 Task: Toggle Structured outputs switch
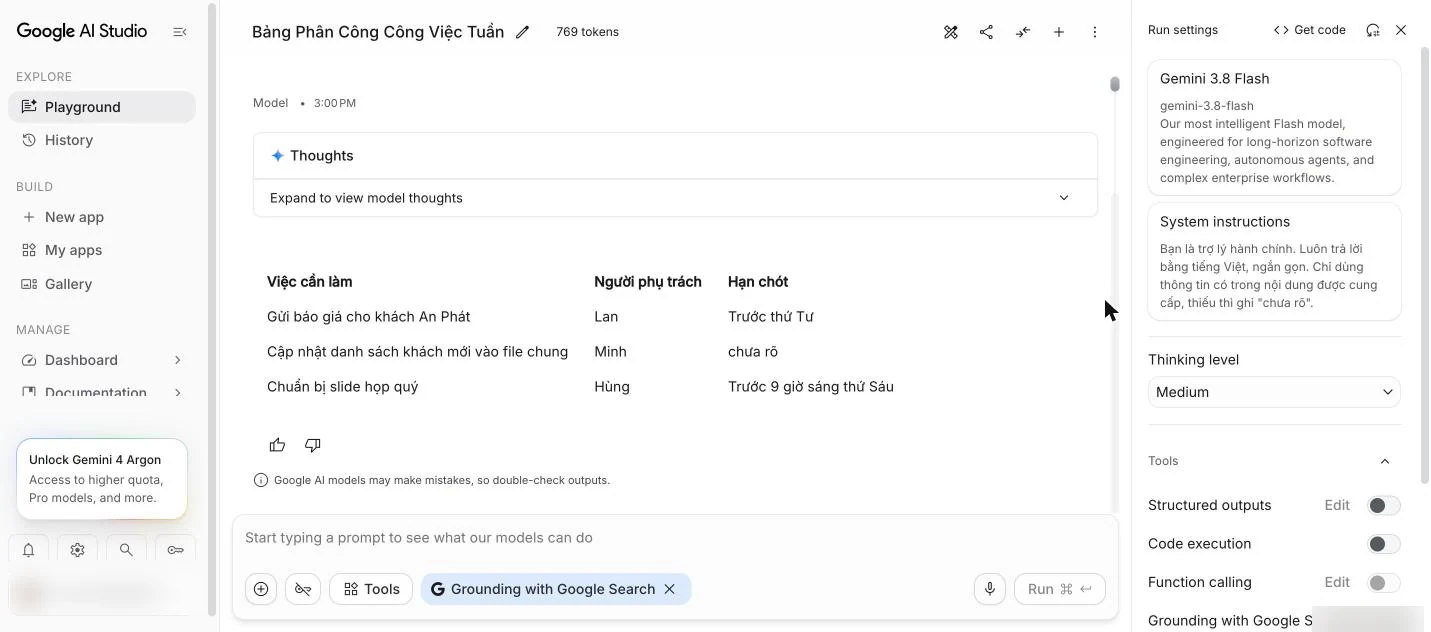tap(1384, 505)
